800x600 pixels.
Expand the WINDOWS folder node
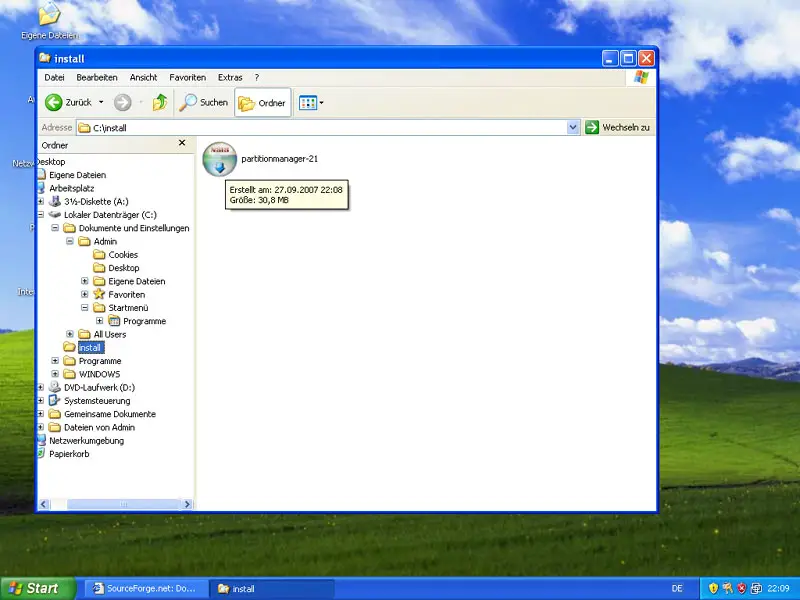pos(55,374)
